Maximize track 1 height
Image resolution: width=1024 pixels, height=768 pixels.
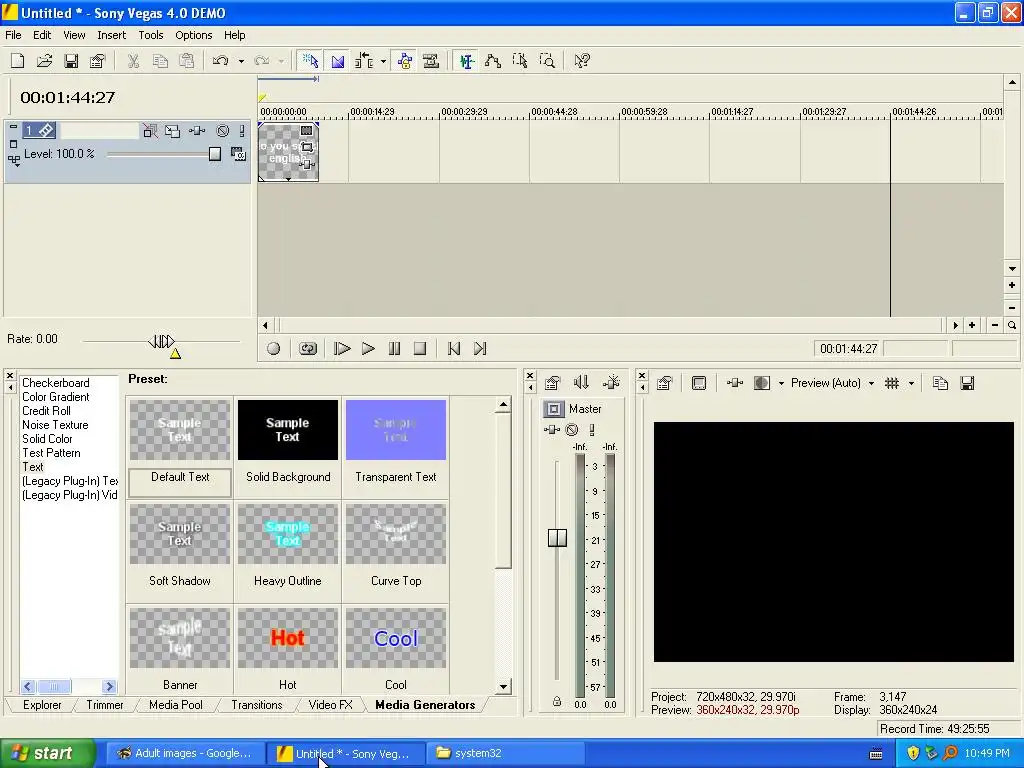click(13, 144)
